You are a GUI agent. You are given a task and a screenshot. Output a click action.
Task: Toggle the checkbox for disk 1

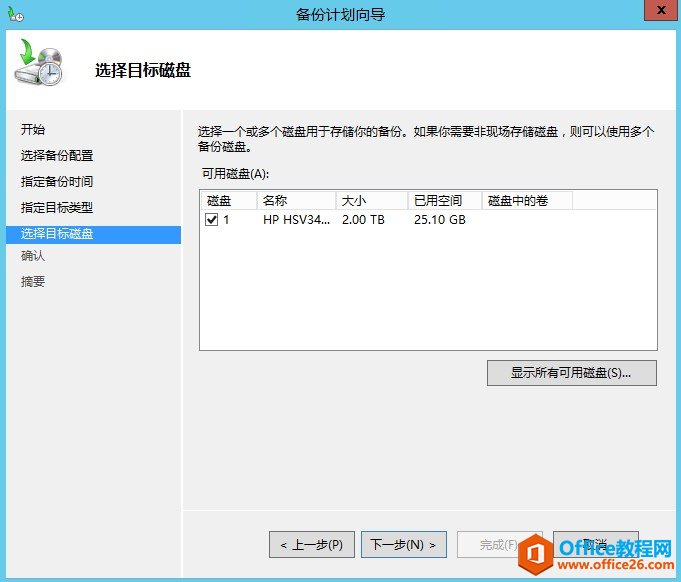click(x=212, y=219)
